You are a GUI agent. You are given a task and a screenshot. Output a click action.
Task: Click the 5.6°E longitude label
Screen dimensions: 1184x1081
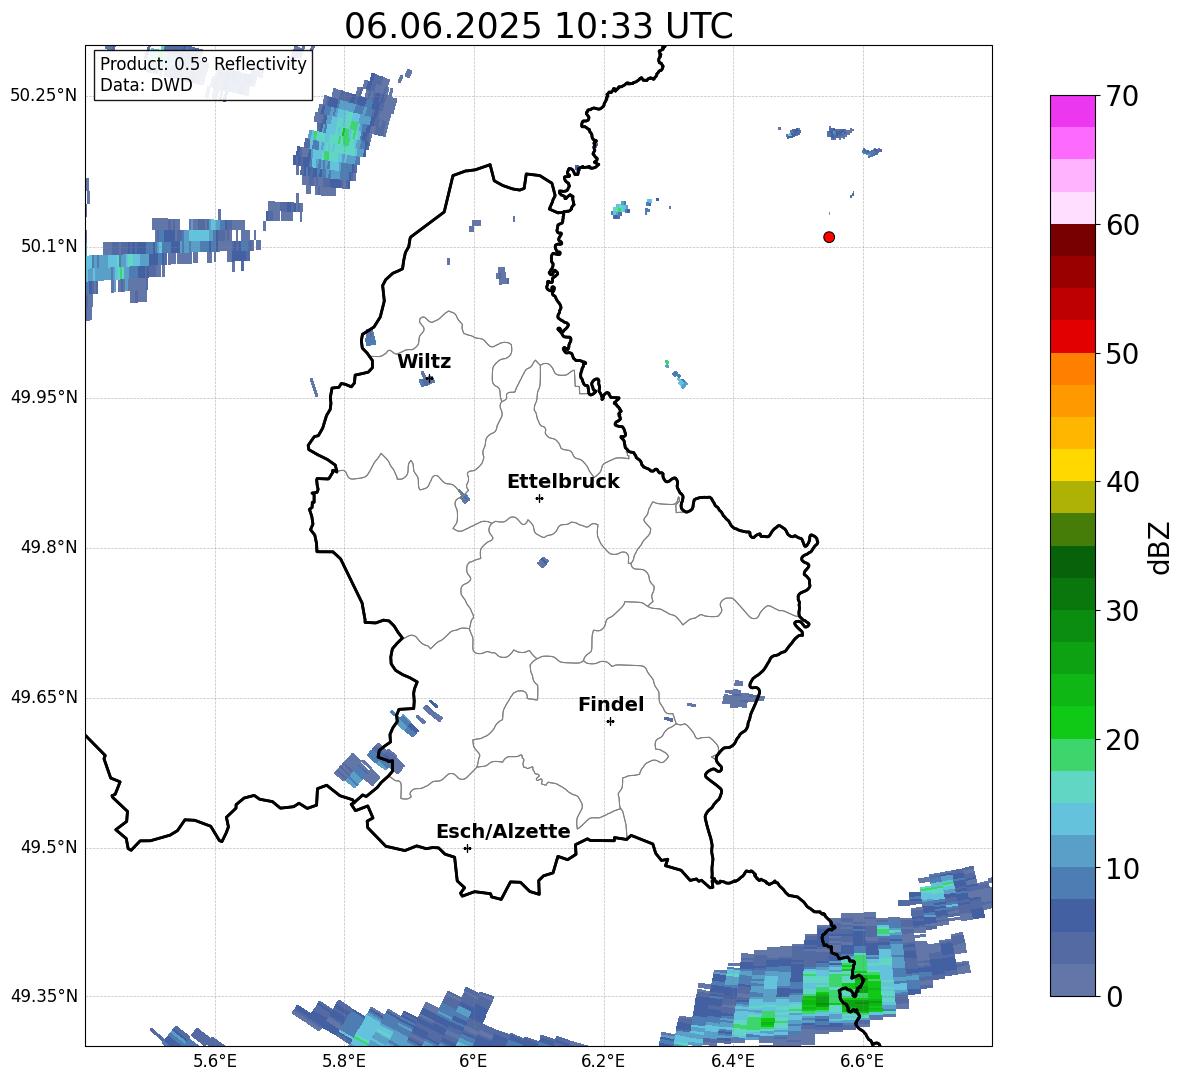(x=215, y=1061)
